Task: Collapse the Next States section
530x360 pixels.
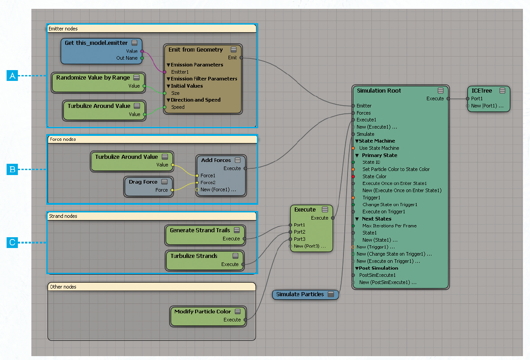Action: pos(357,219)
